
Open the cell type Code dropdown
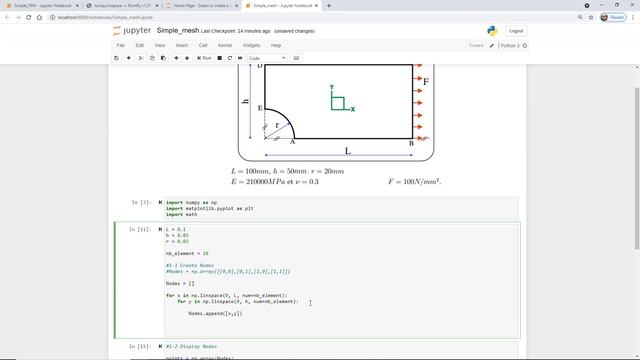(267, 58)
